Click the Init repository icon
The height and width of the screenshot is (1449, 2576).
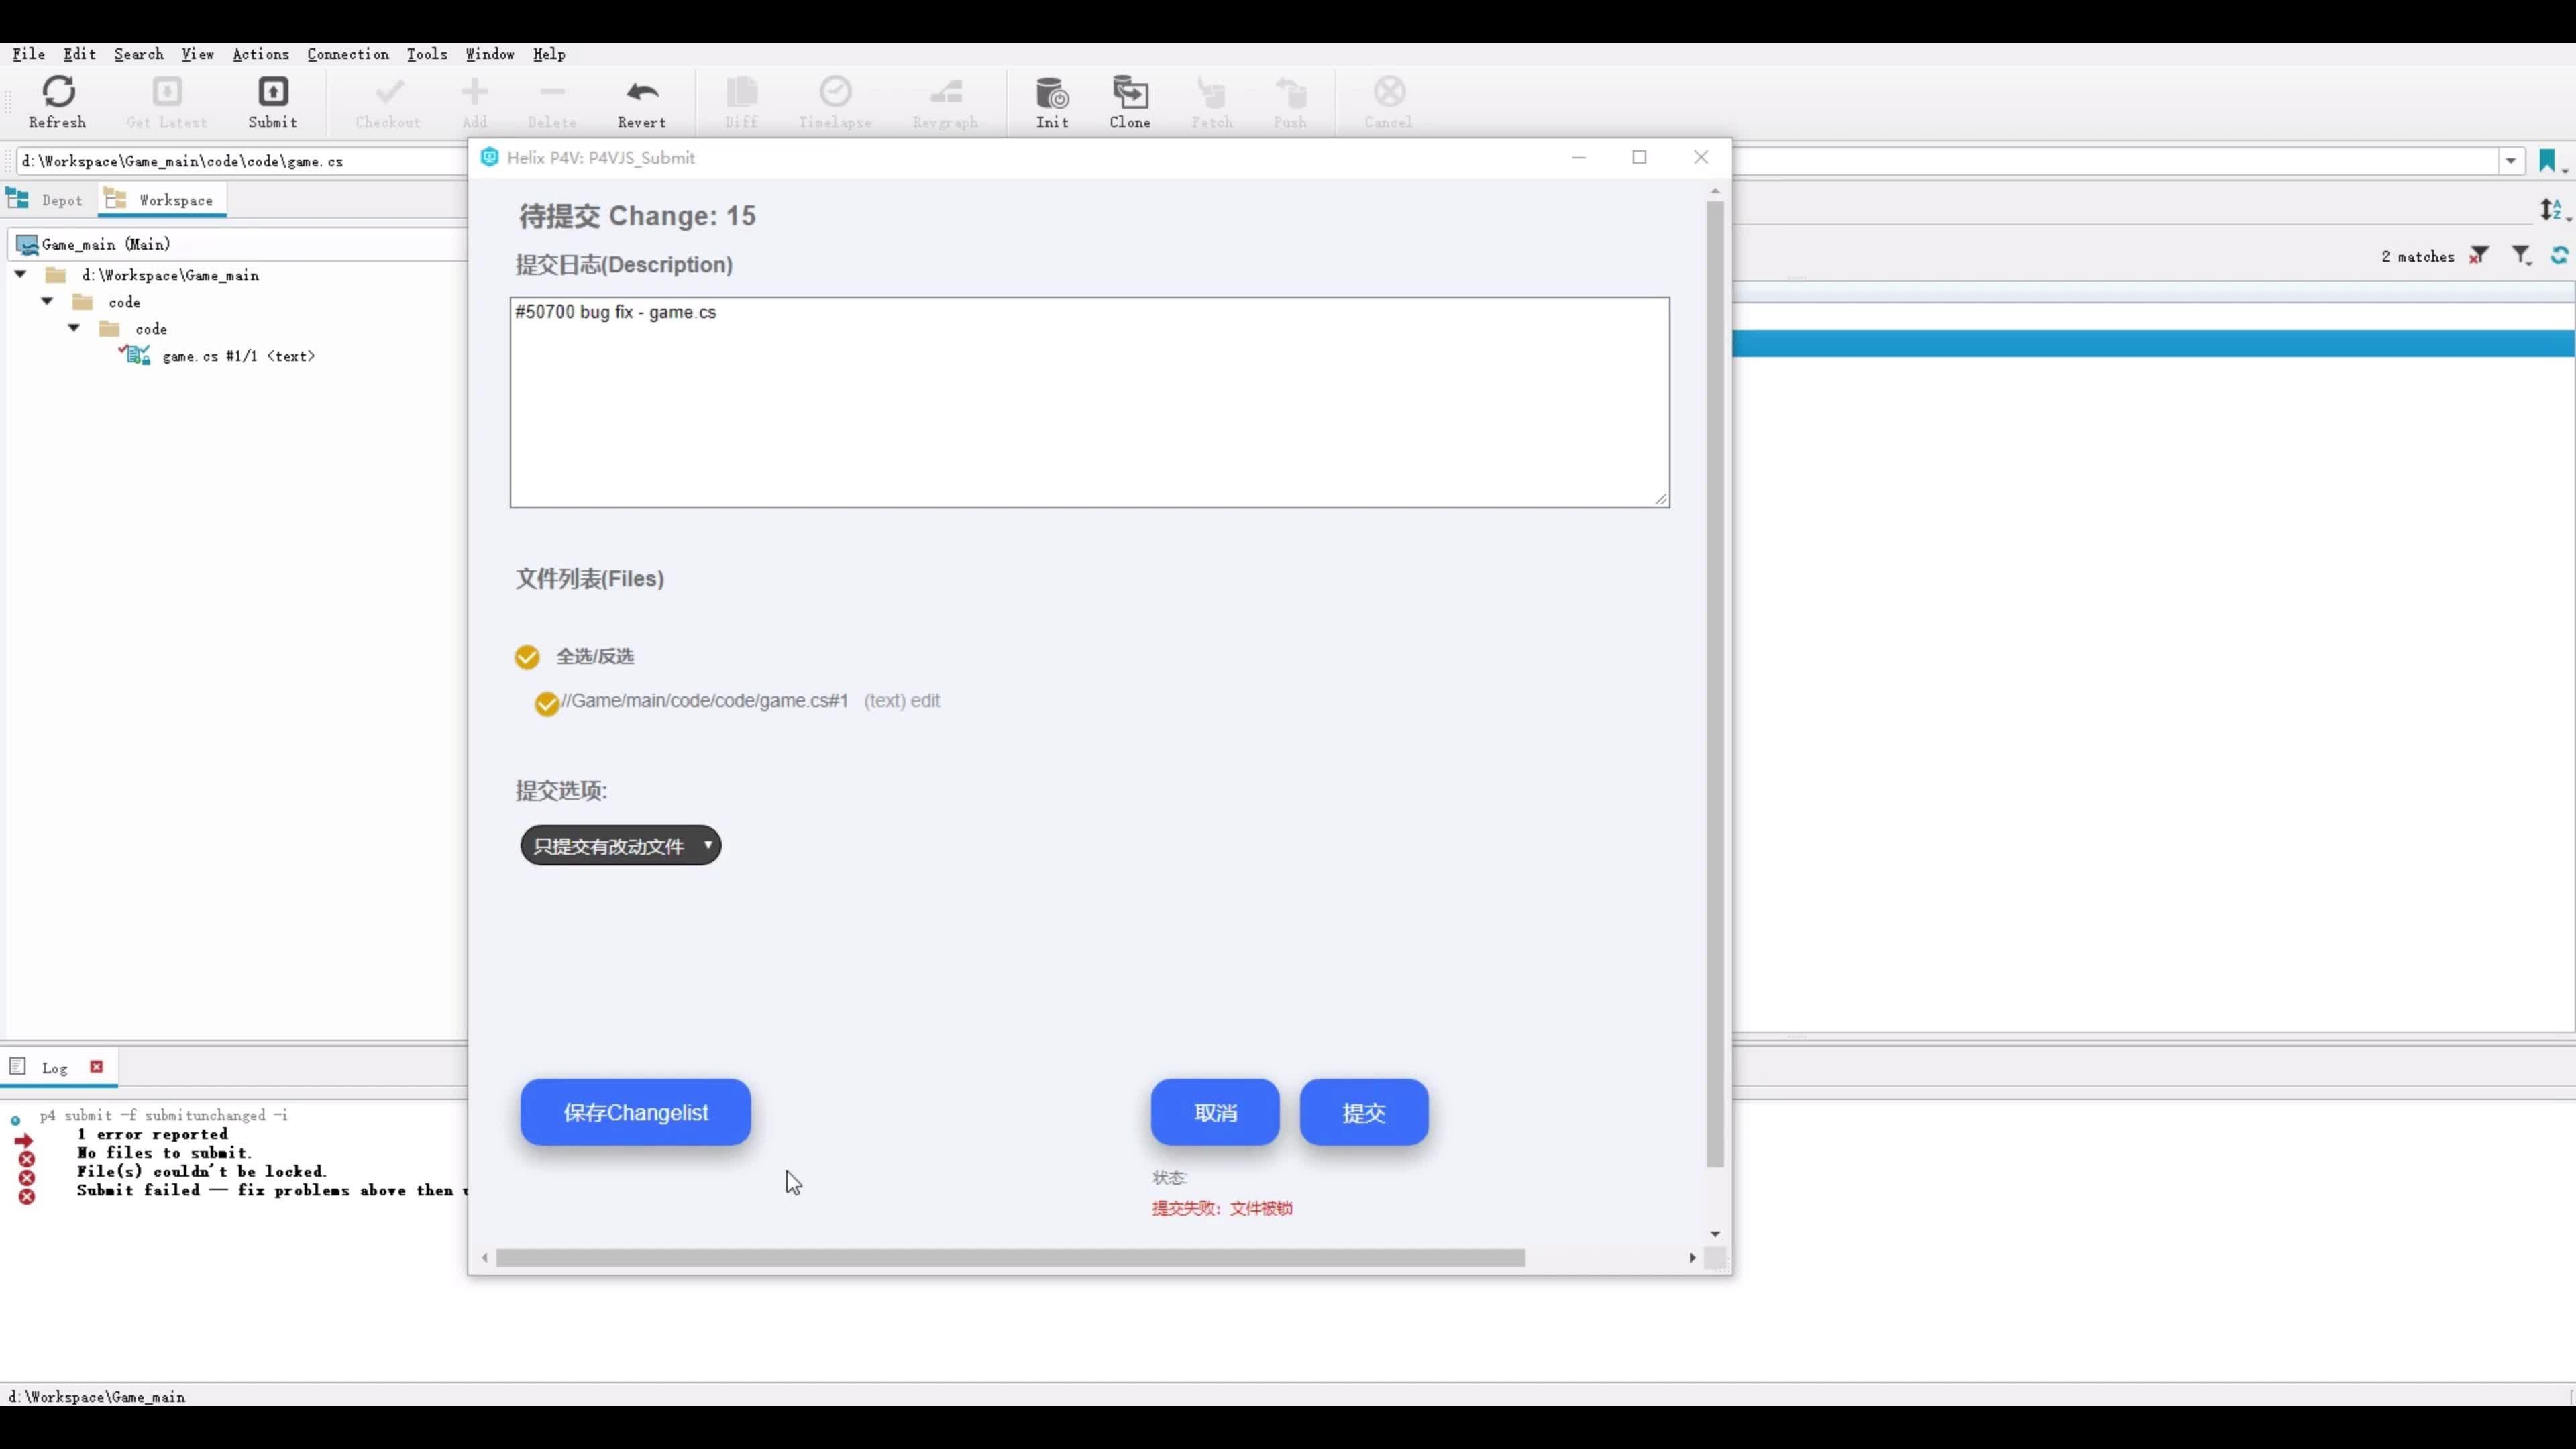(x=1051, y=101)
